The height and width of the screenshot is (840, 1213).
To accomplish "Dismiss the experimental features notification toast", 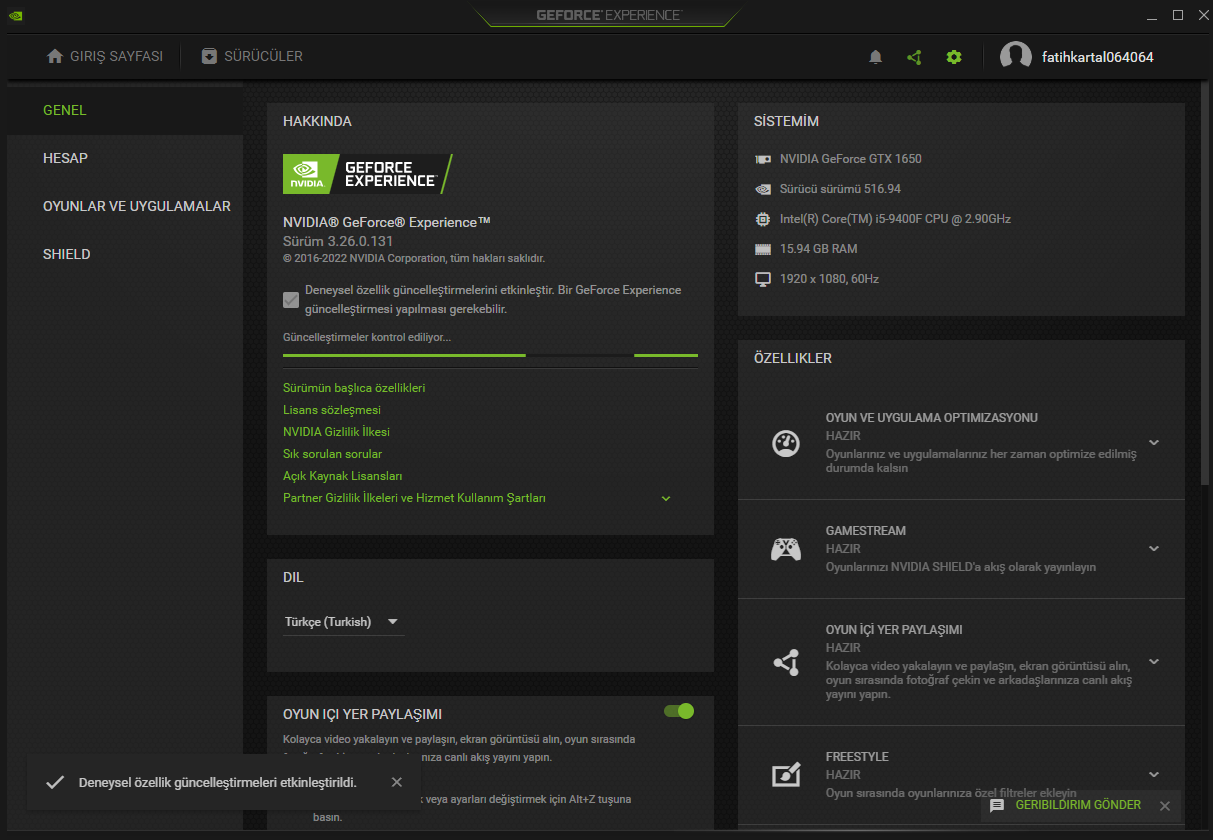I will click(397, 782).
